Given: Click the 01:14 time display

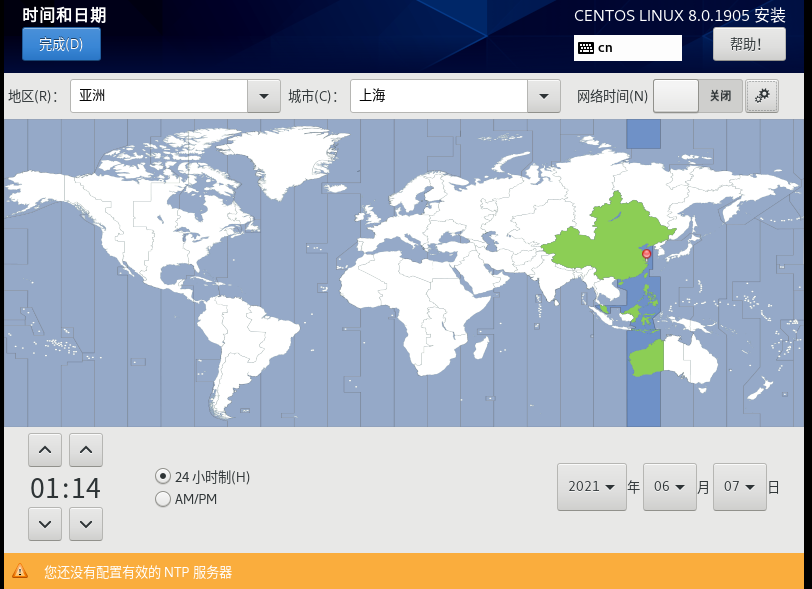Looking at the screenshot, I should 65,488.
